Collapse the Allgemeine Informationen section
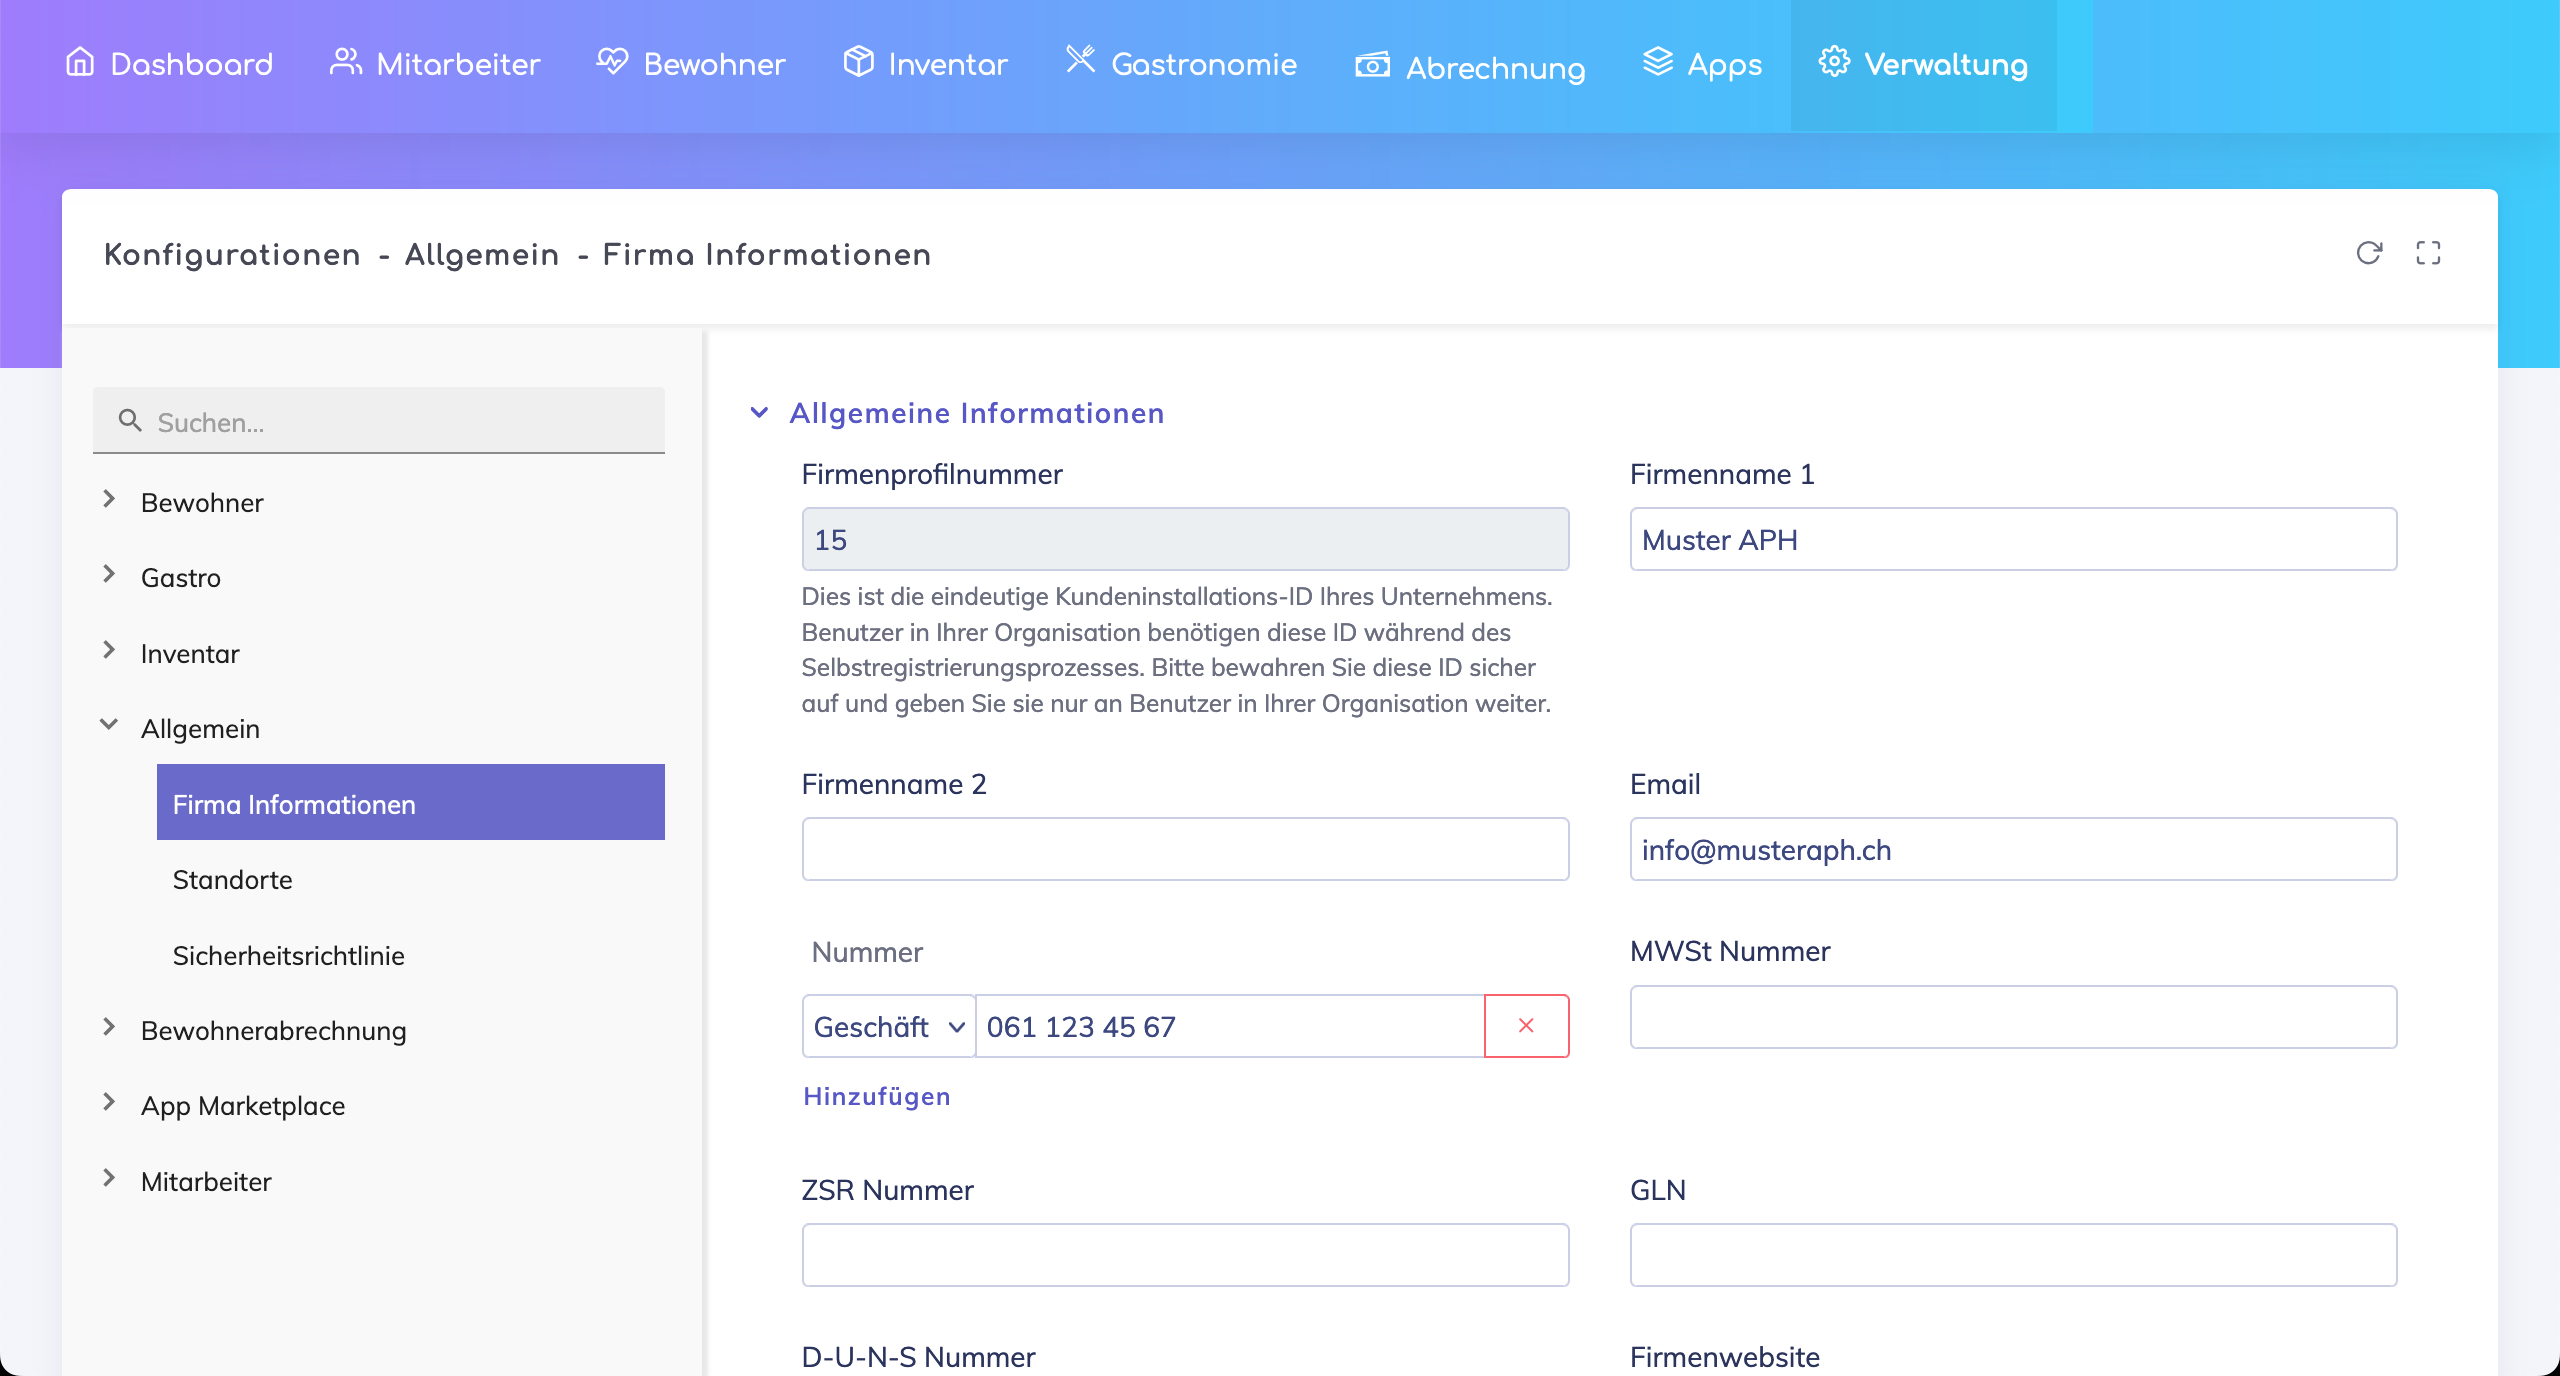2560x1376 pixels. [760, 413]
